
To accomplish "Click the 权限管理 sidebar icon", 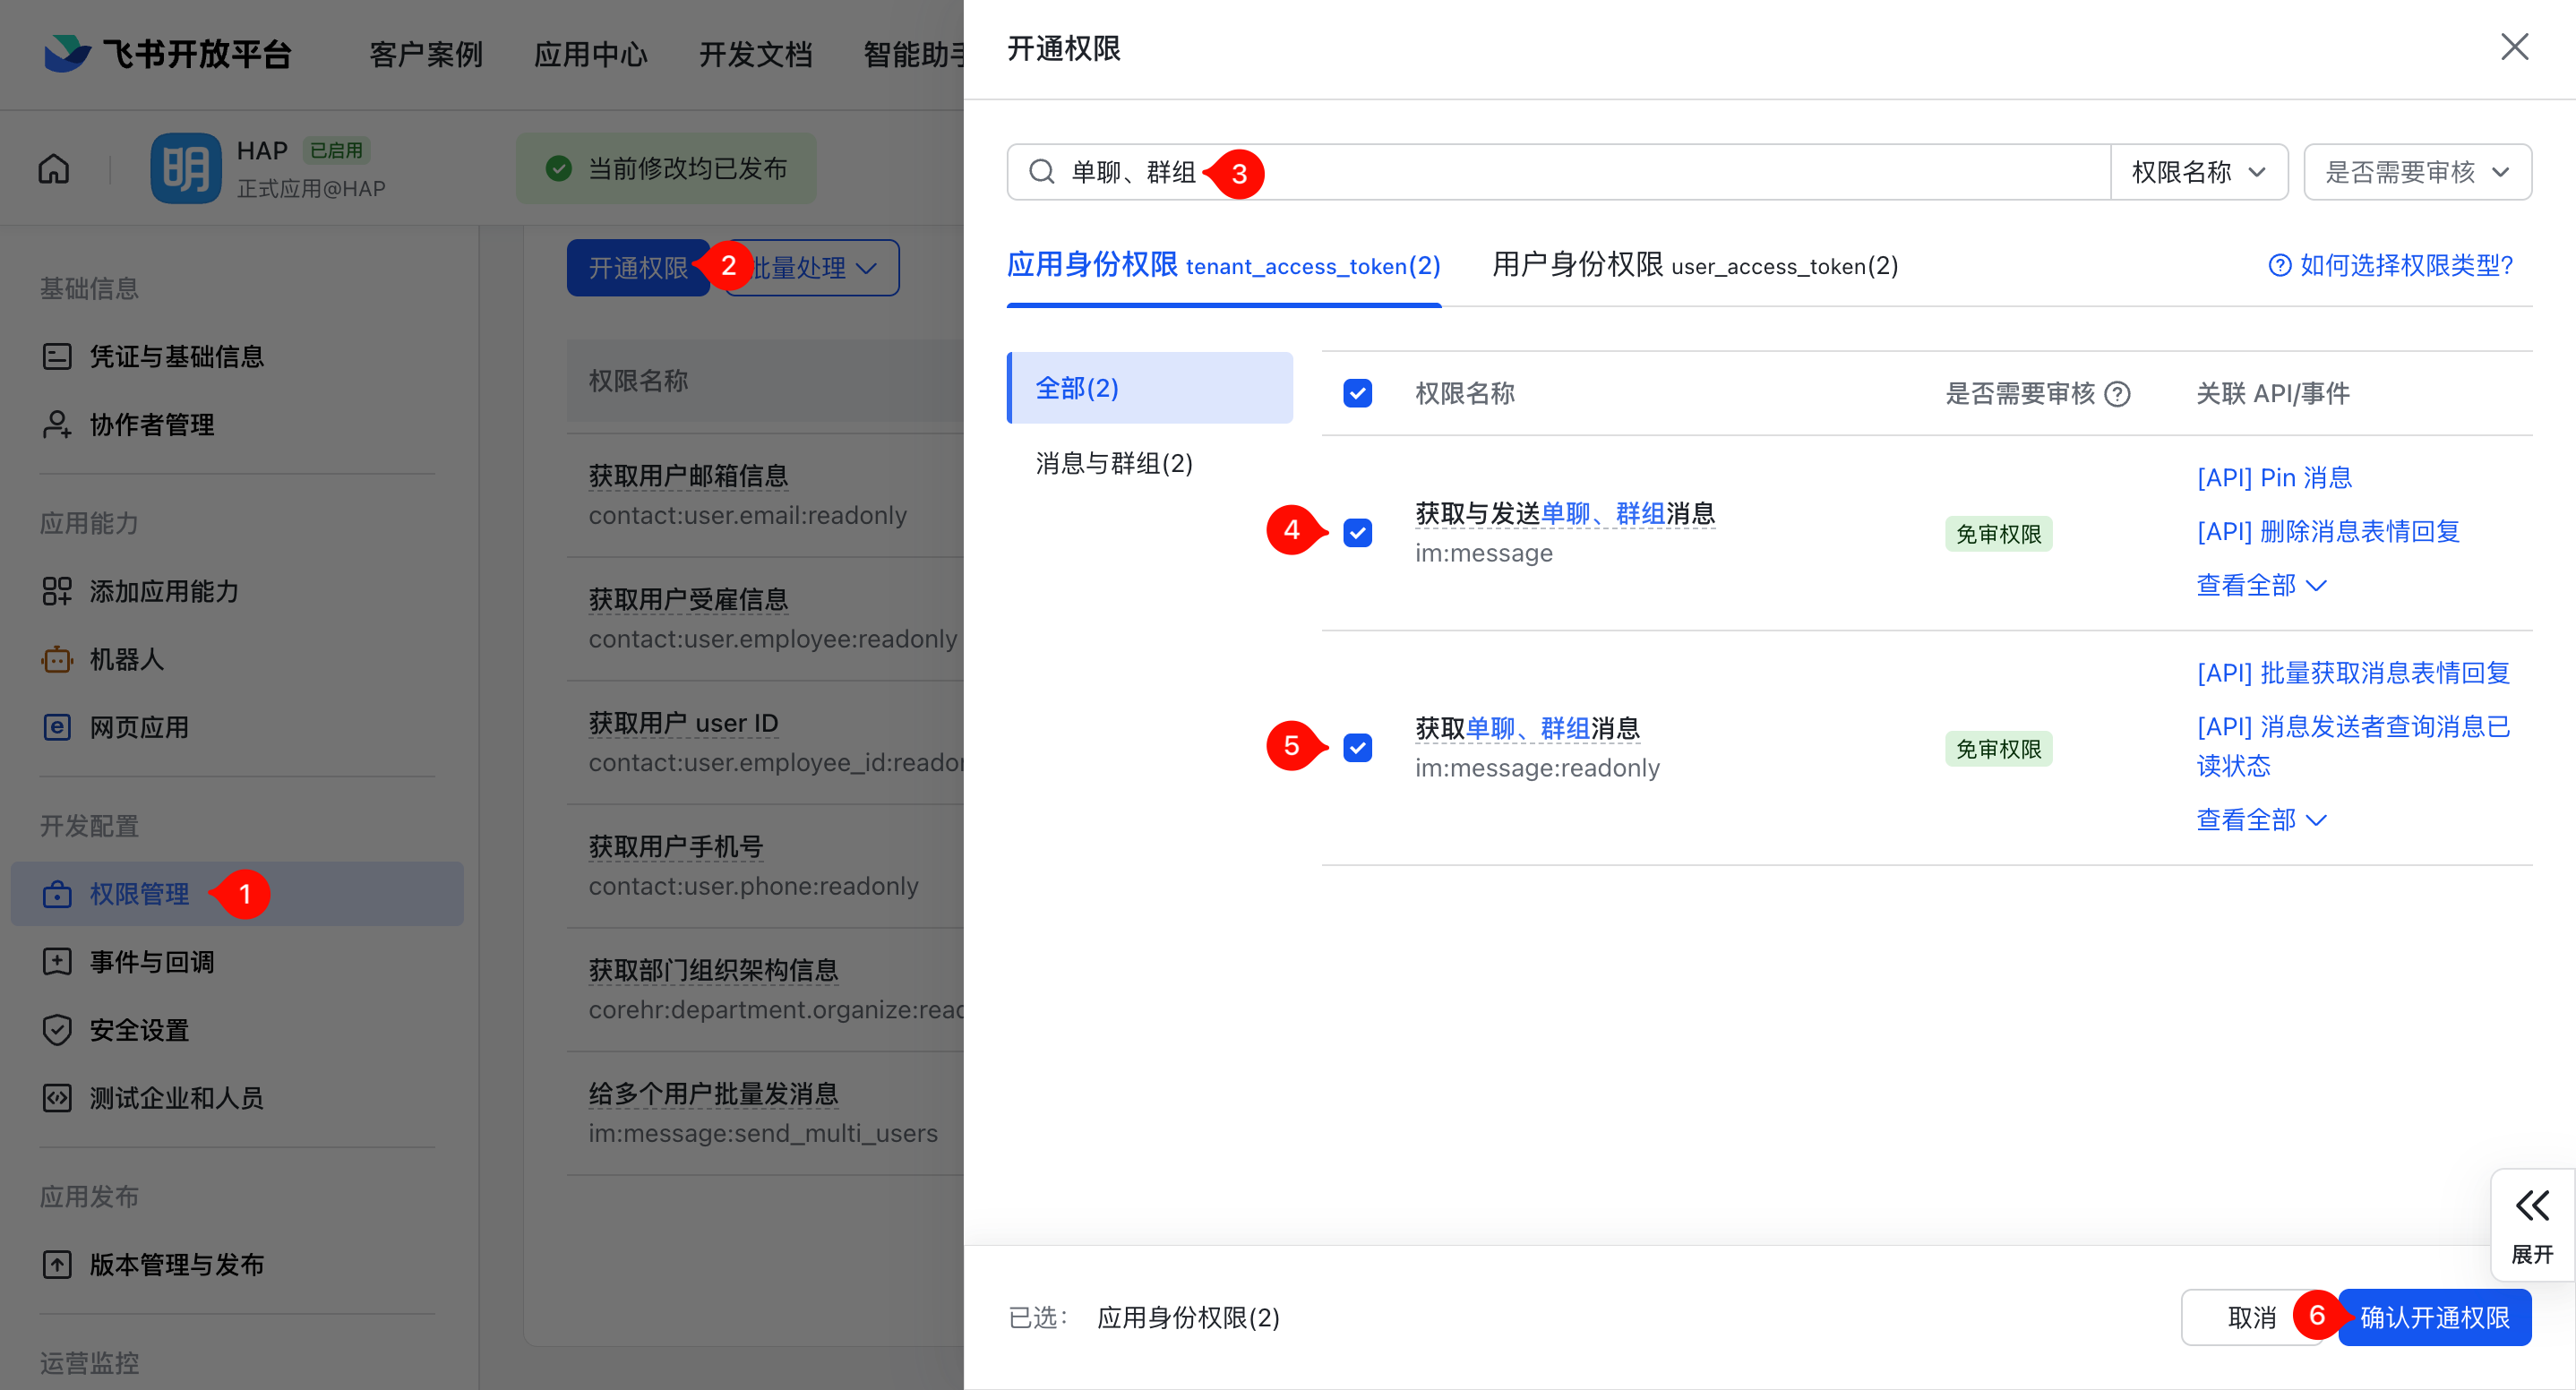I will [x=57, y=894].
